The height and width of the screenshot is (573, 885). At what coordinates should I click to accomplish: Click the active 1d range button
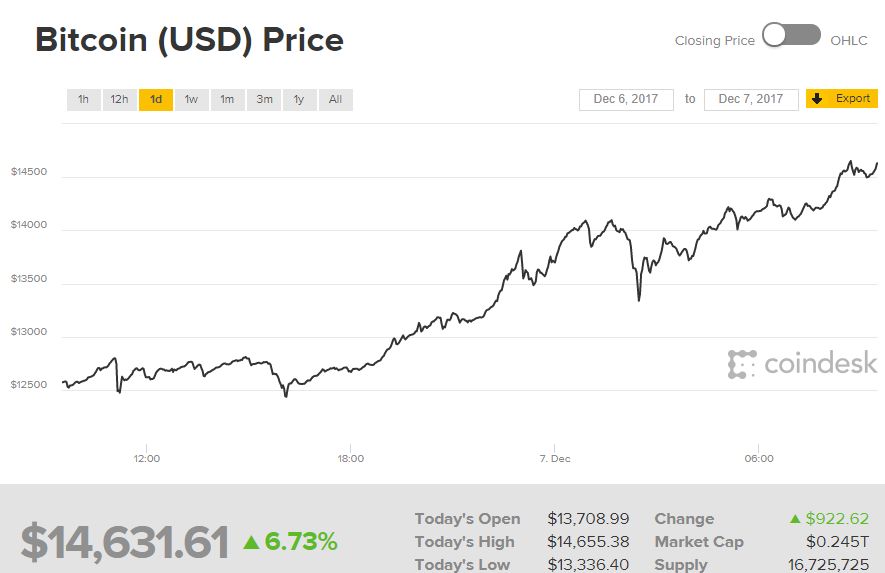point(156,99)
